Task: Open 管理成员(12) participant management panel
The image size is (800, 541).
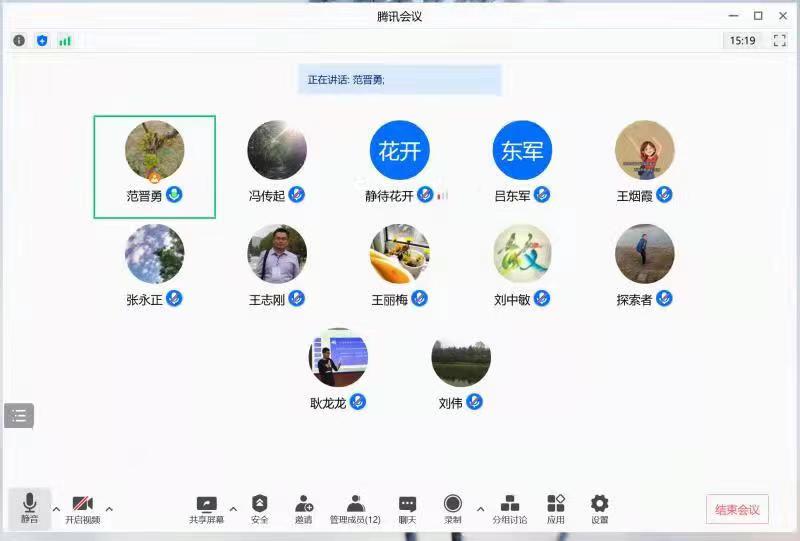Action: (355, 508)
